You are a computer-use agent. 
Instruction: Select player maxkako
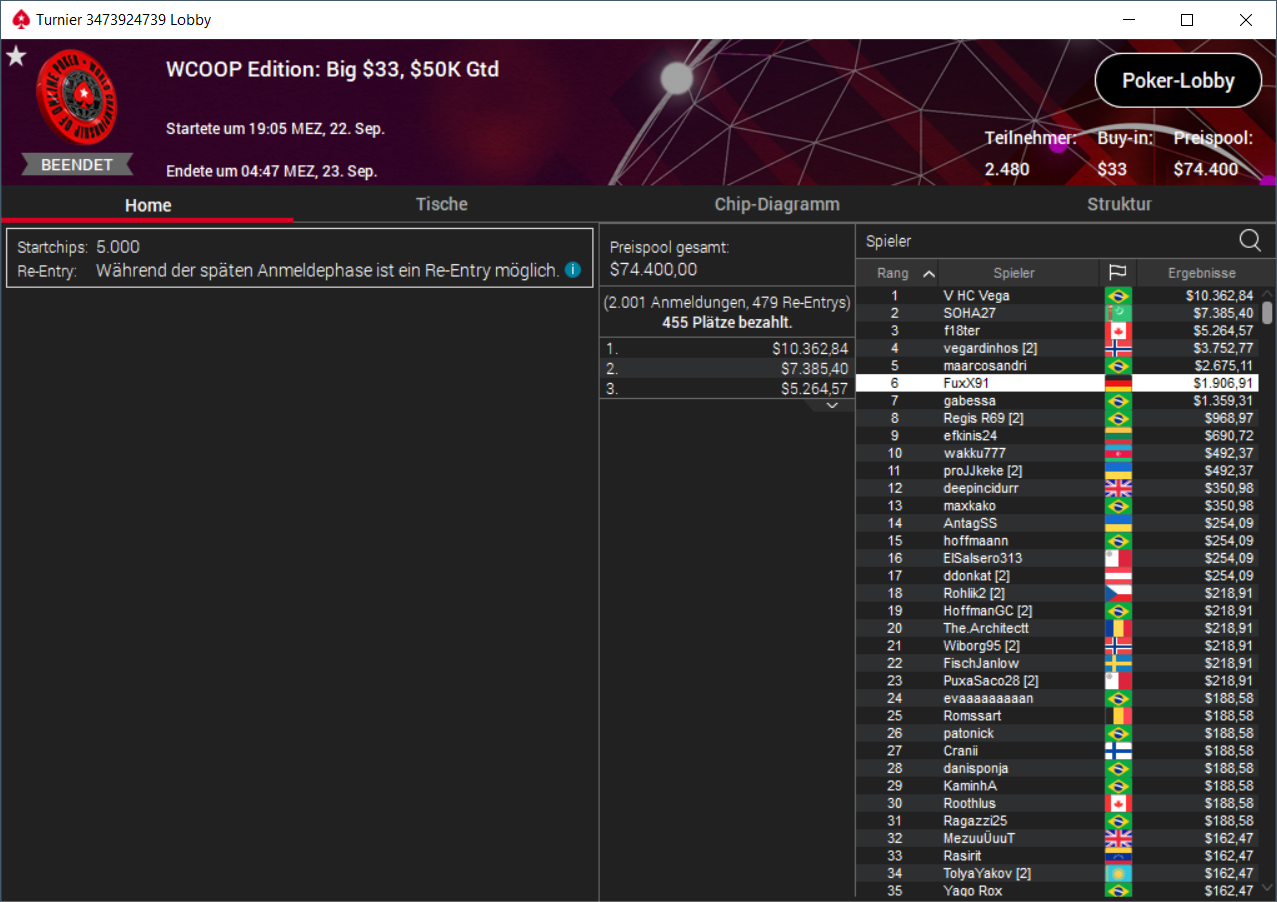[969, 506]
